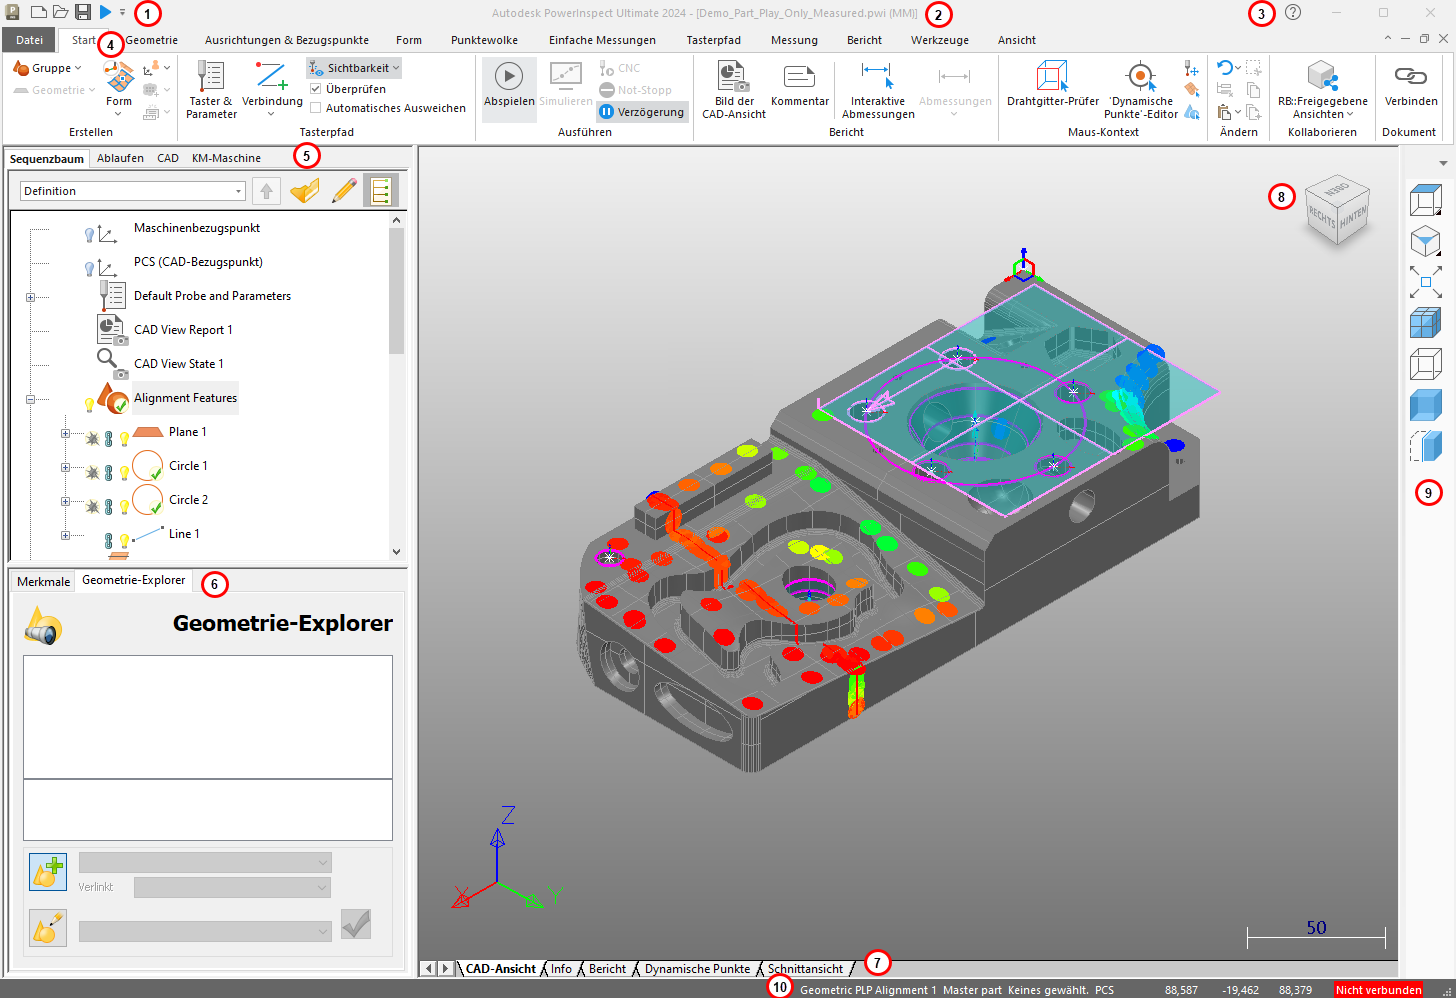Switch to the KM-Maschine tab

point(226,158)
